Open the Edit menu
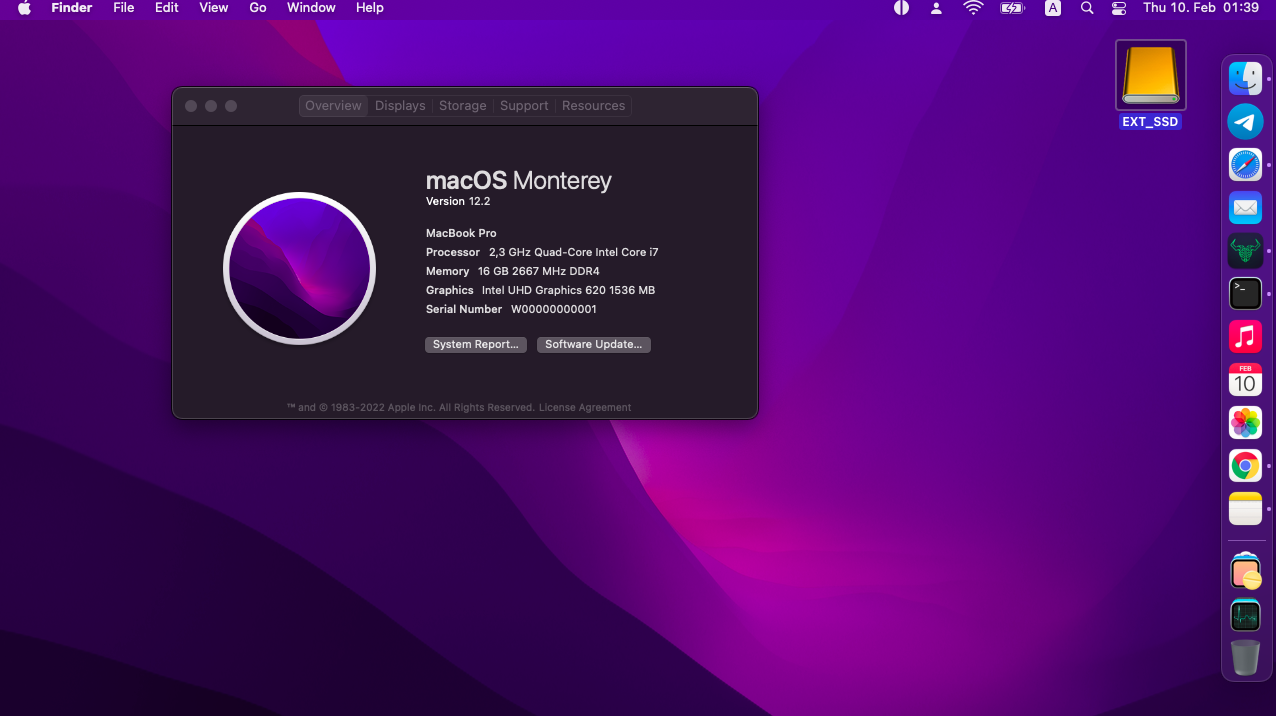This screenshot has width=1276, height=716. [x=167, y=8]
